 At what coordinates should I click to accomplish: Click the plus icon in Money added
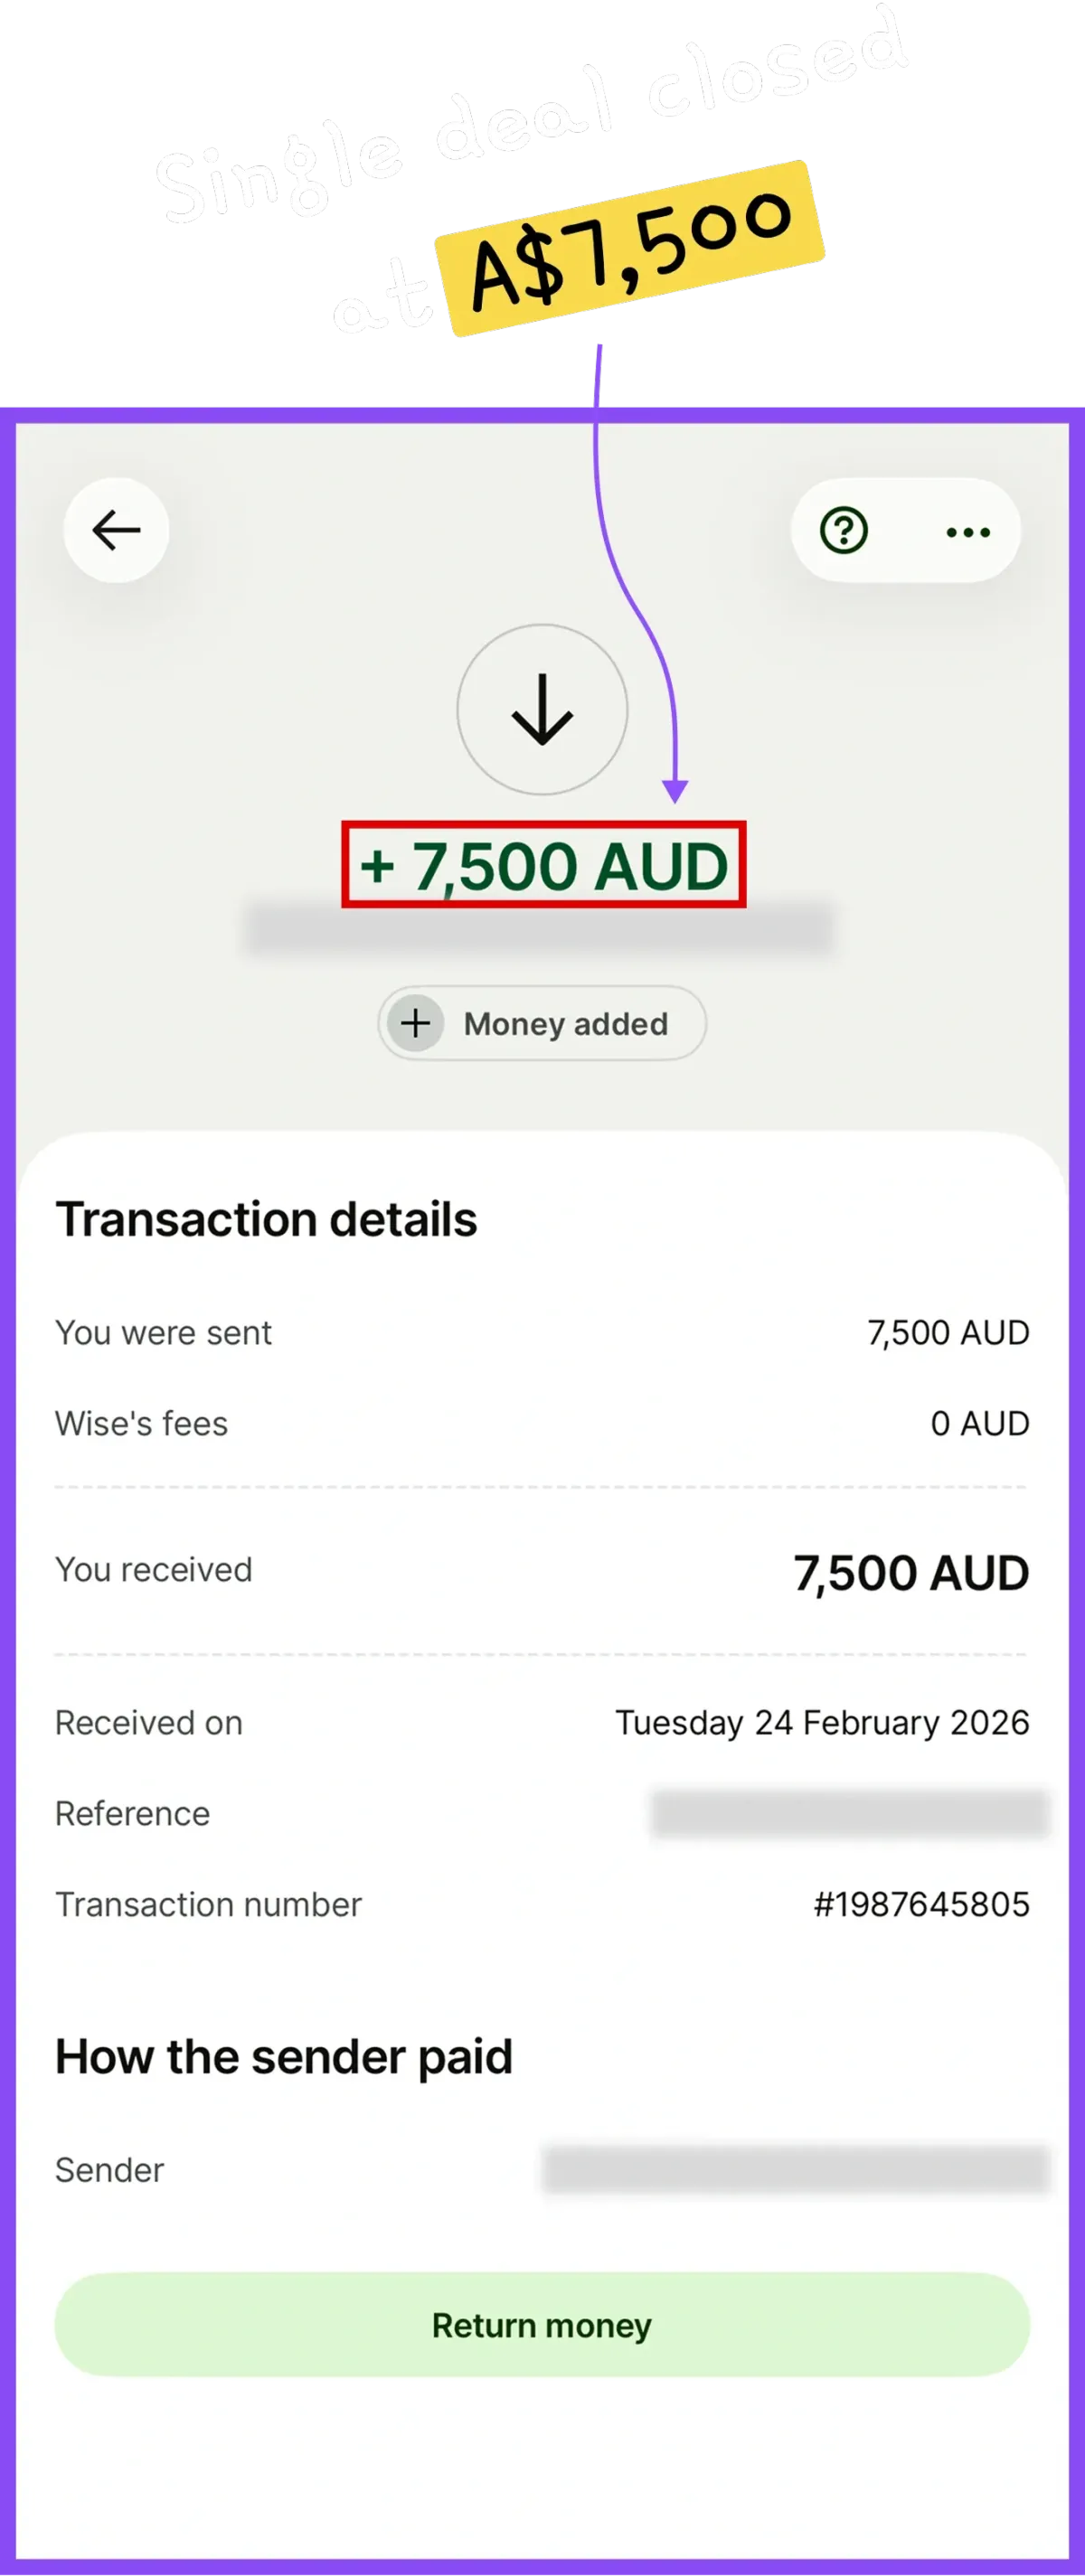pyautogui.click(x=416, y=1023)
